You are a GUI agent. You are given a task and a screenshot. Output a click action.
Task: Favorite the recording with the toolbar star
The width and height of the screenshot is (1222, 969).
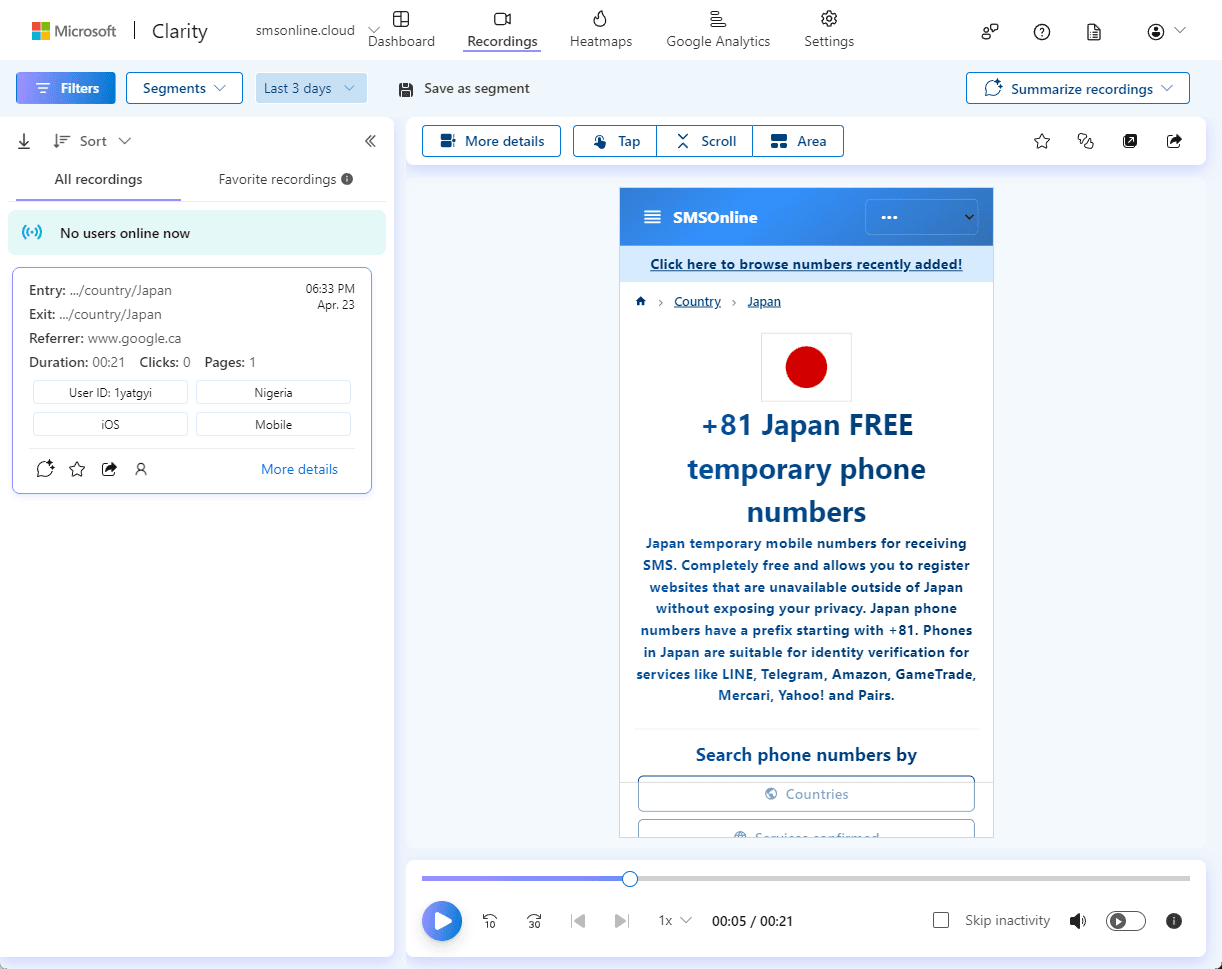[x=1042, y=141]
